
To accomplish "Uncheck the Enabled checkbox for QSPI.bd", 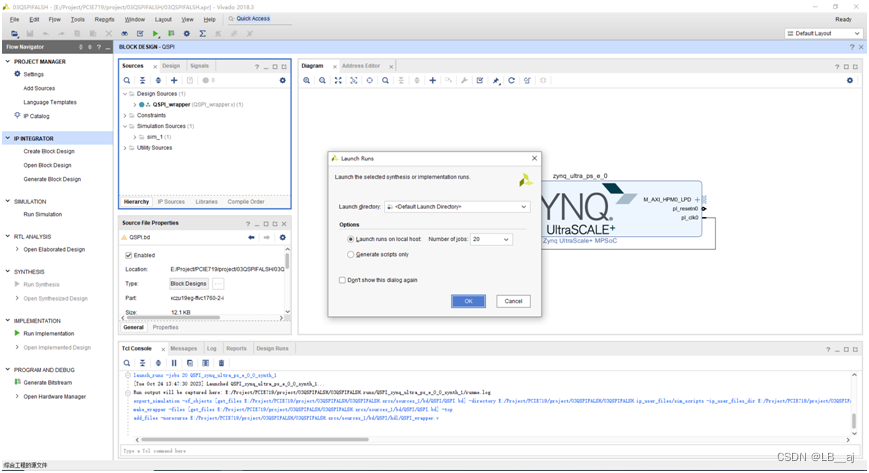I will click(129, 255).
